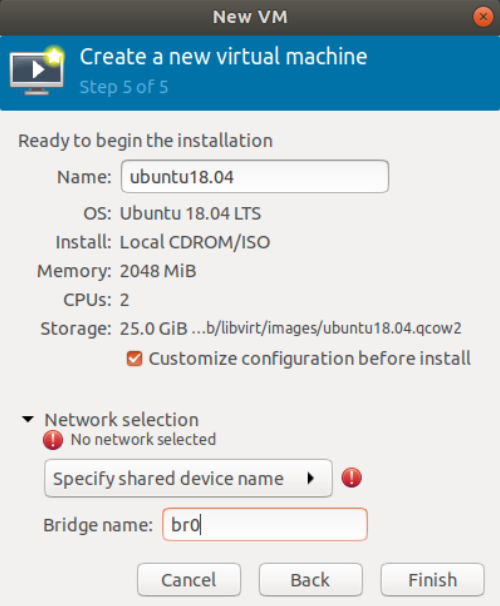The width and height of the screenshot is (500, 606).
Task: Focus the Bridge name input field
Action: click(x=265, y=524)
